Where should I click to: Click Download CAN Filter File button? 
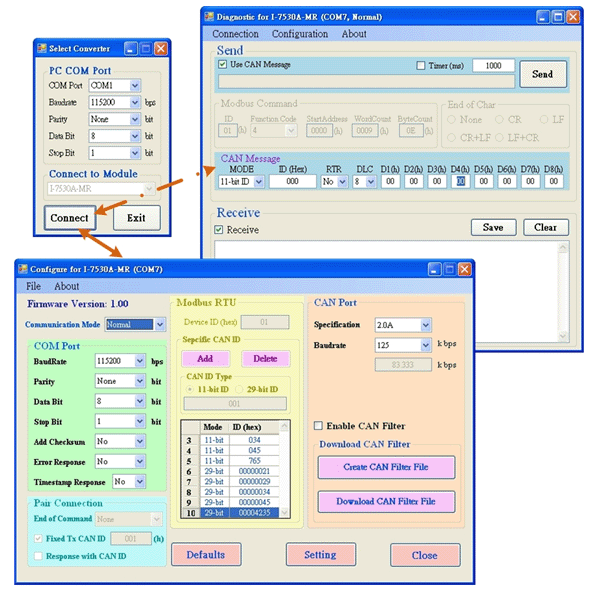coord(386,501)
